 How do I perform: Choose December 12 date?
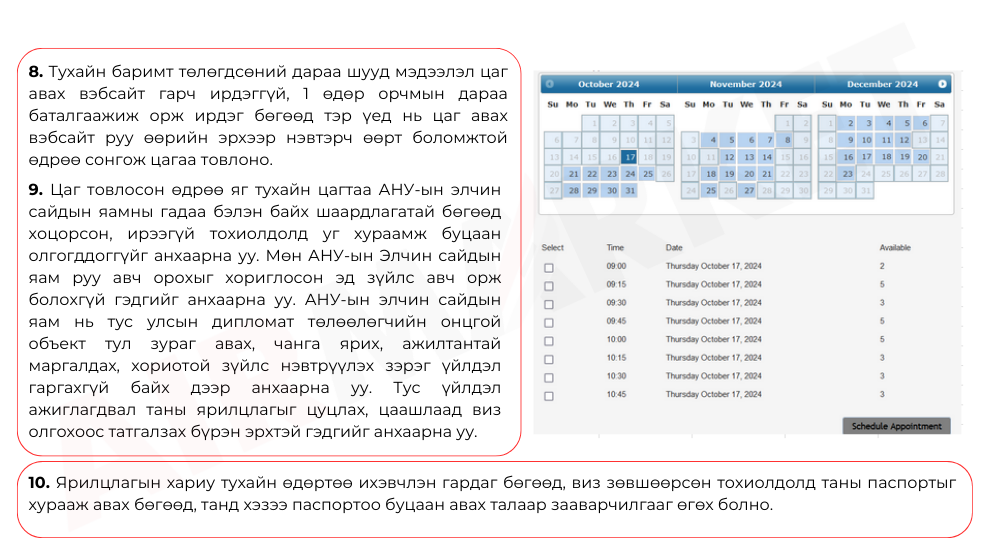904,140
